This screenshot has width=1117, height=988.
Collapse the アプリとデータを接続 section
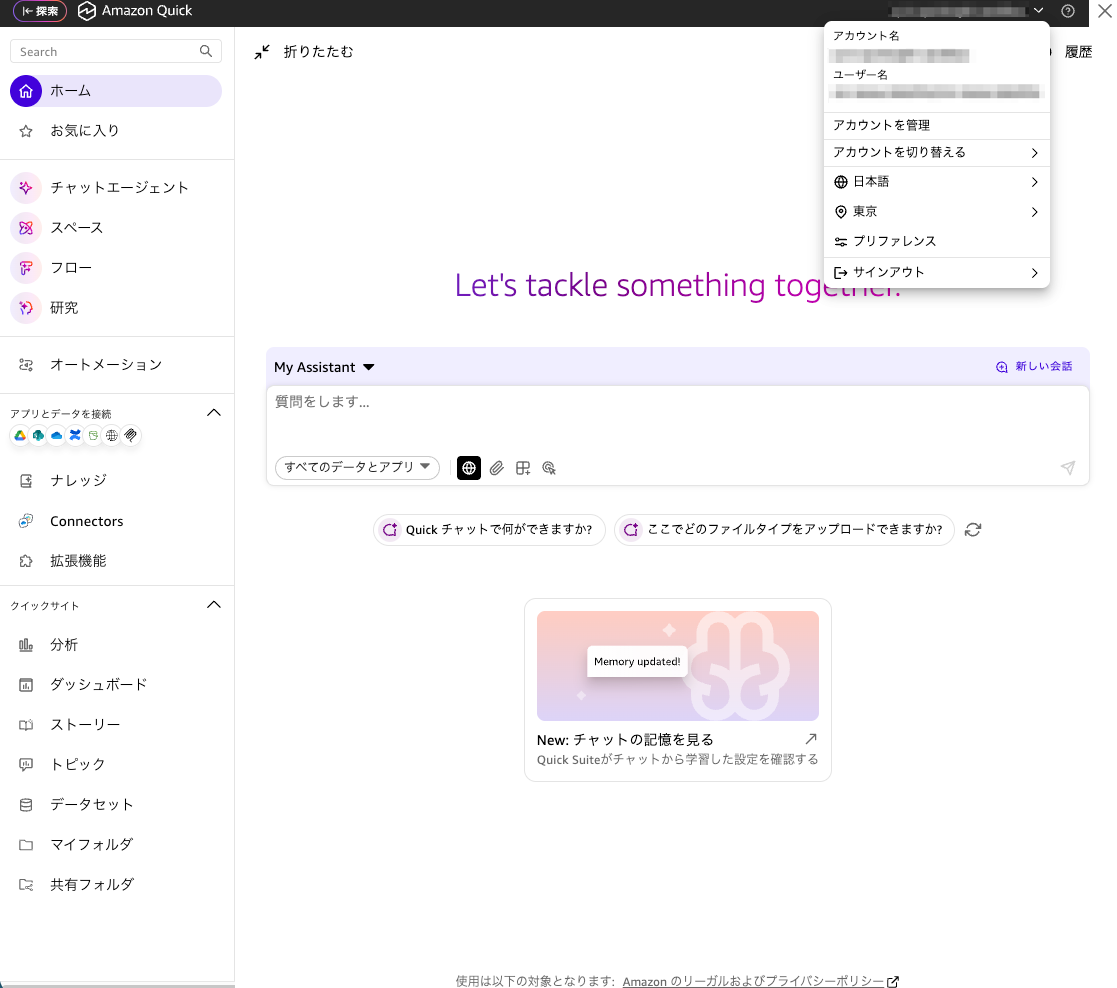[x=213, y=412]
